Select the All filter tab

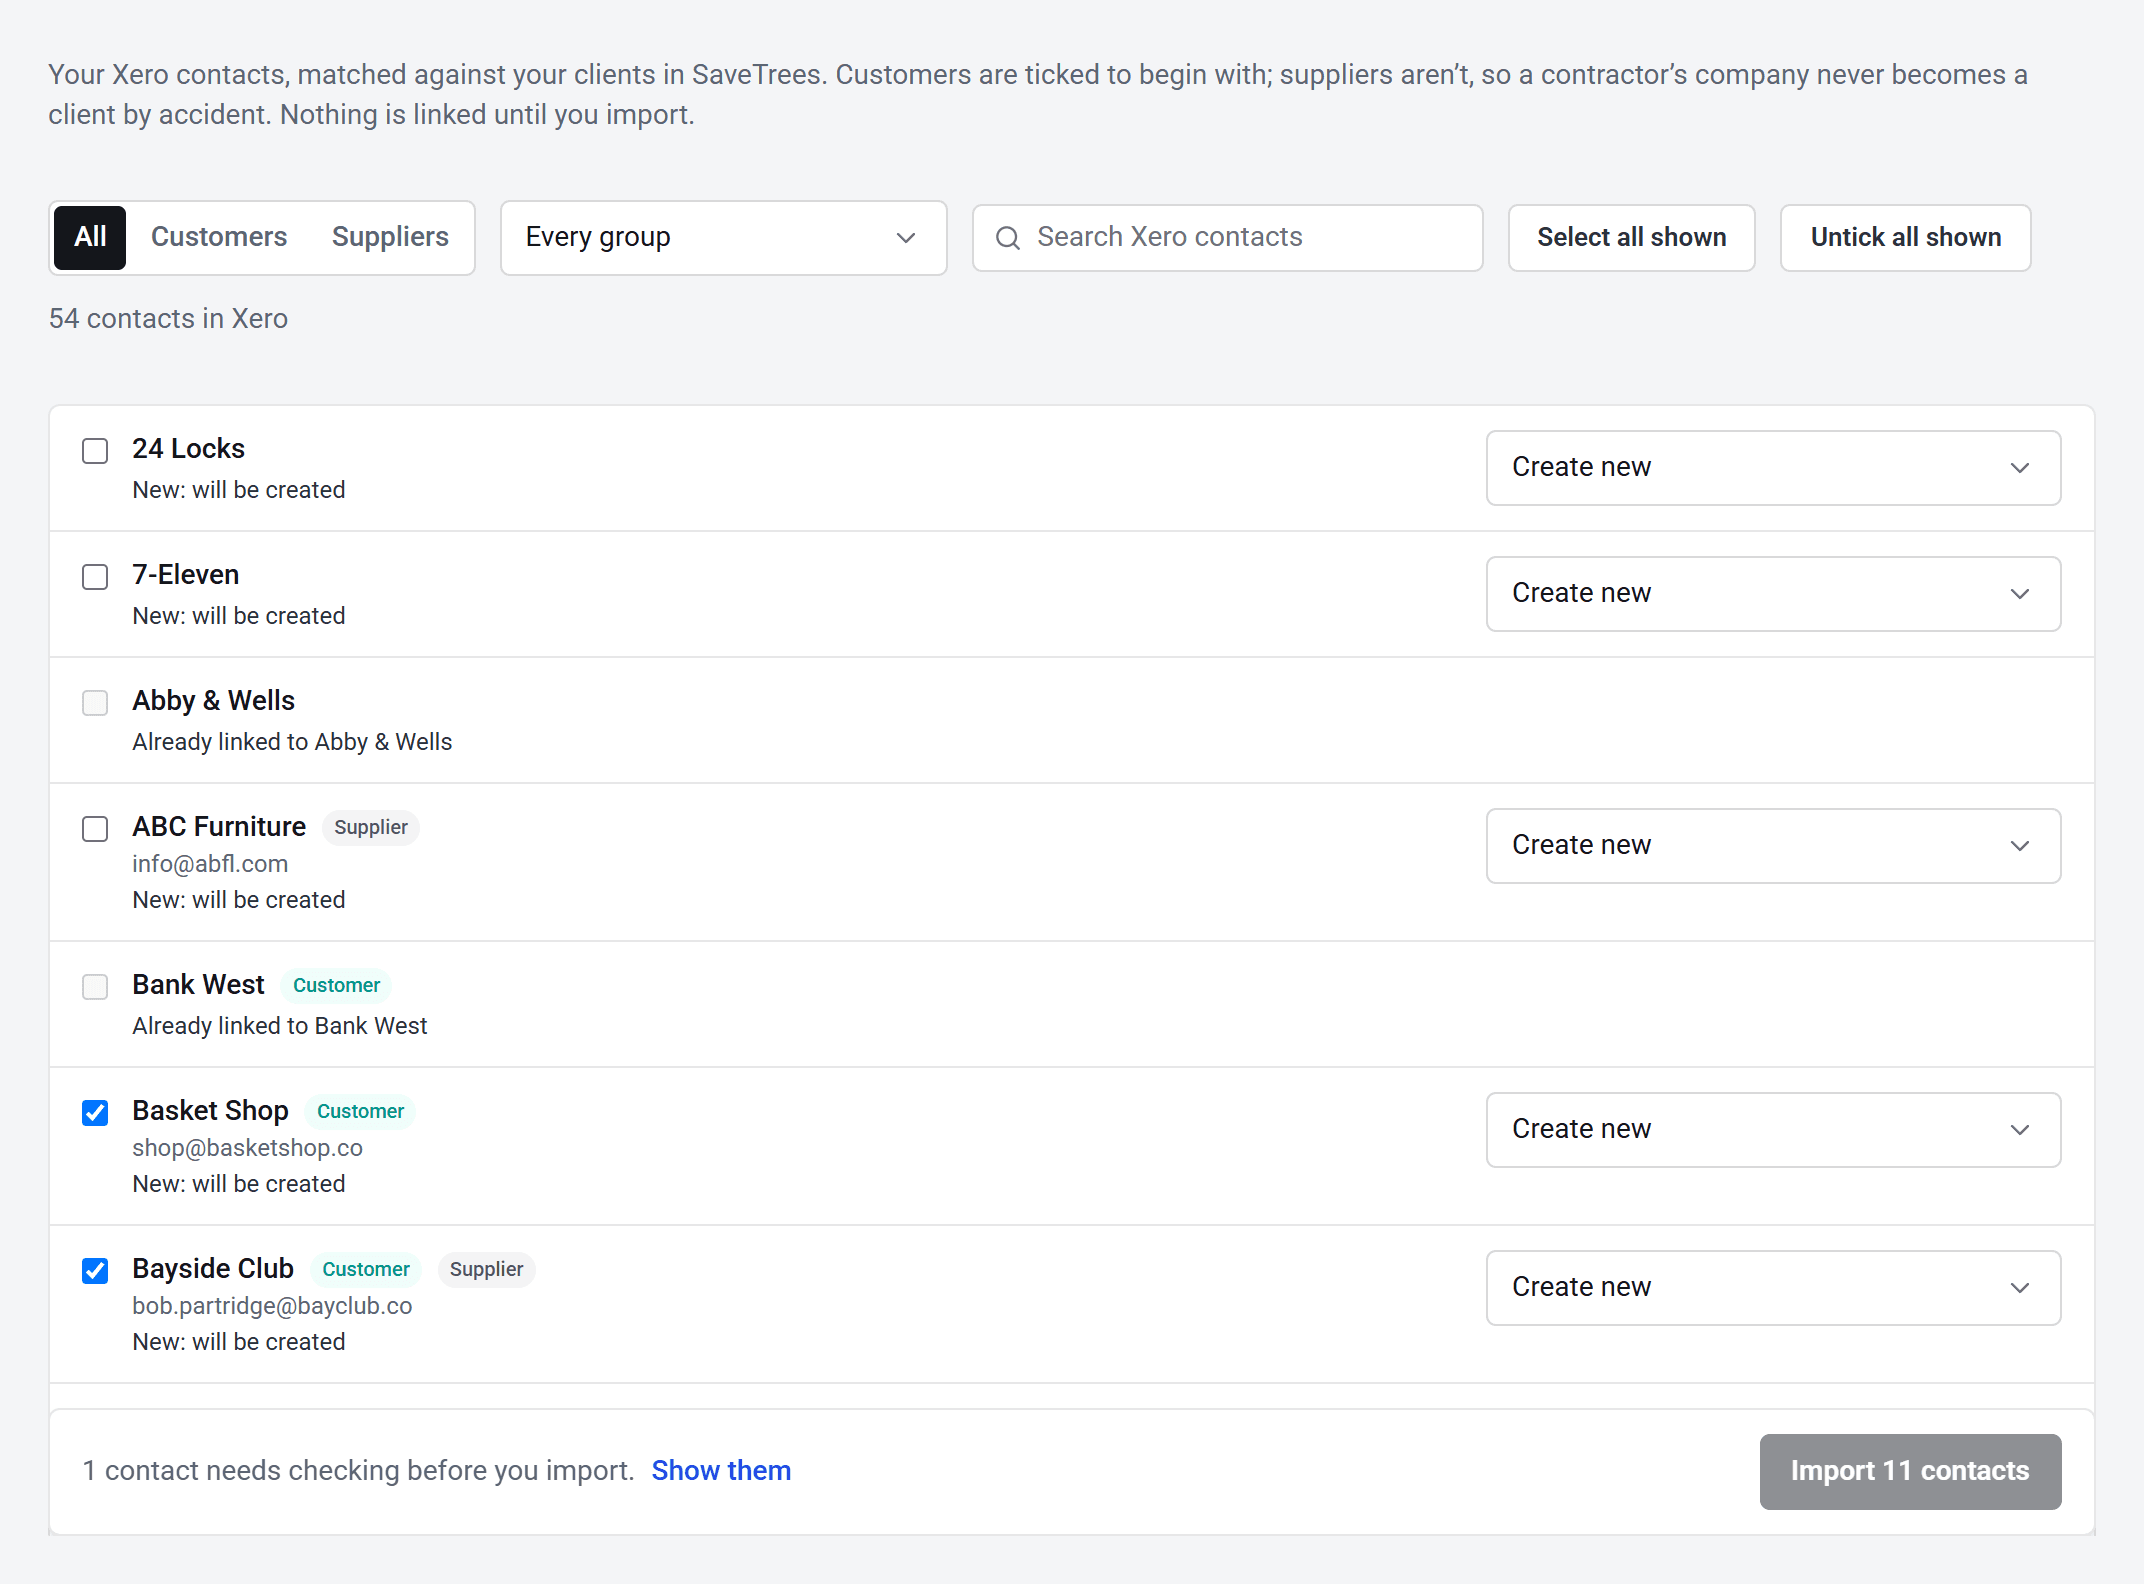click(90, 238)
